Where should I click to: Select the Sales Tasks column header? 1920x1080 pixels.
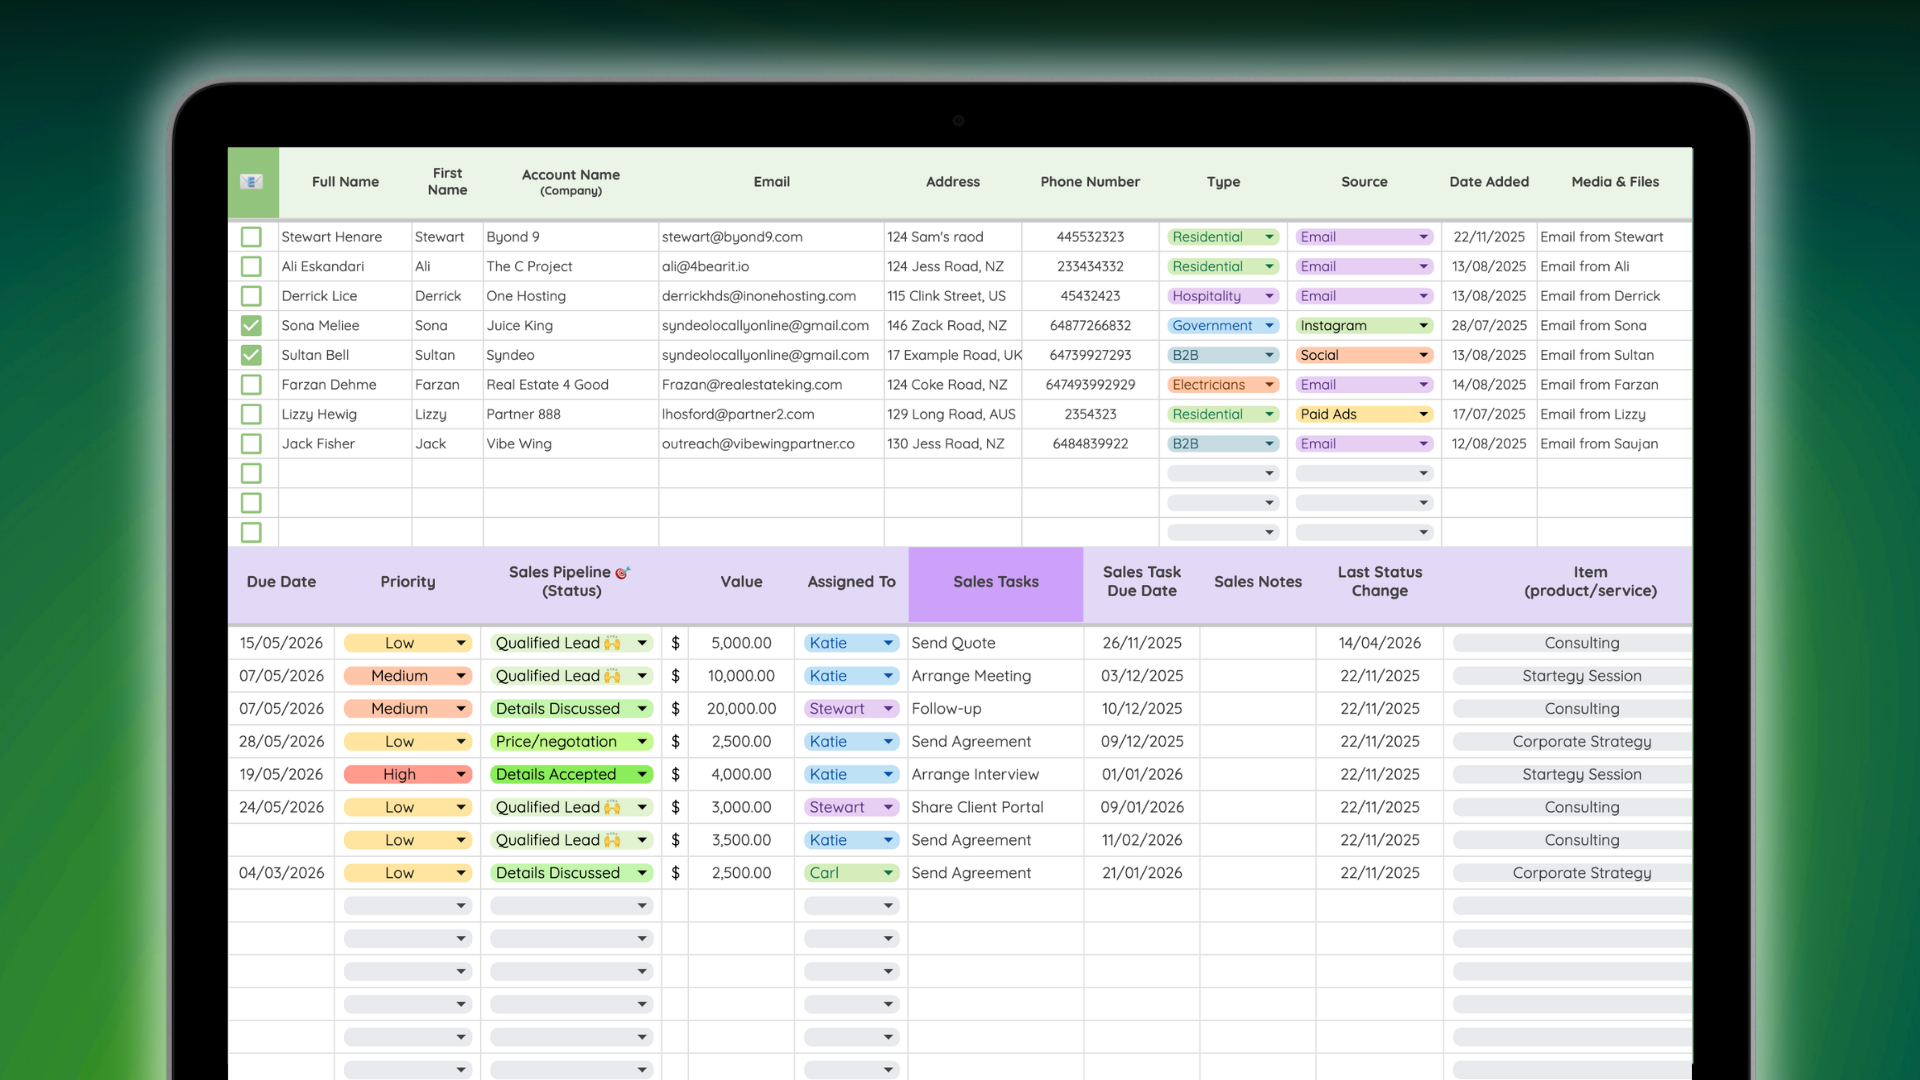pos(996,582)
